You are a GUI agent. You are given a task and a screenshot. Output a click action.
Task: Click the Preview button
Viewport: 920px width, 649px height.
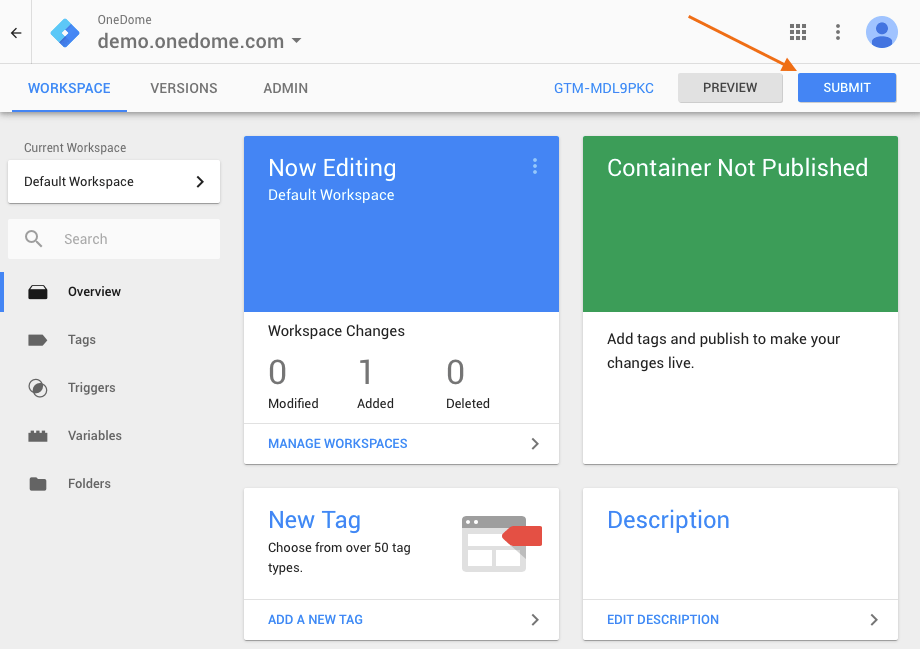(x=730, y=87)
